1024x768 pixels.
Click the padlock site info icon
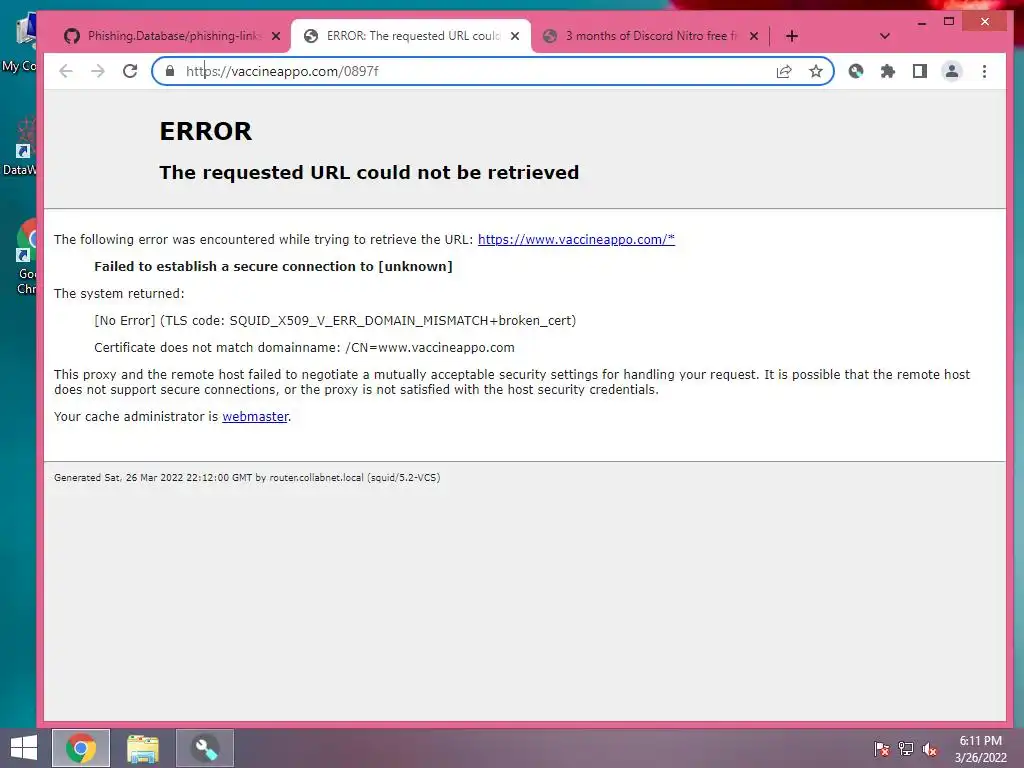click(x=170, y=71)
